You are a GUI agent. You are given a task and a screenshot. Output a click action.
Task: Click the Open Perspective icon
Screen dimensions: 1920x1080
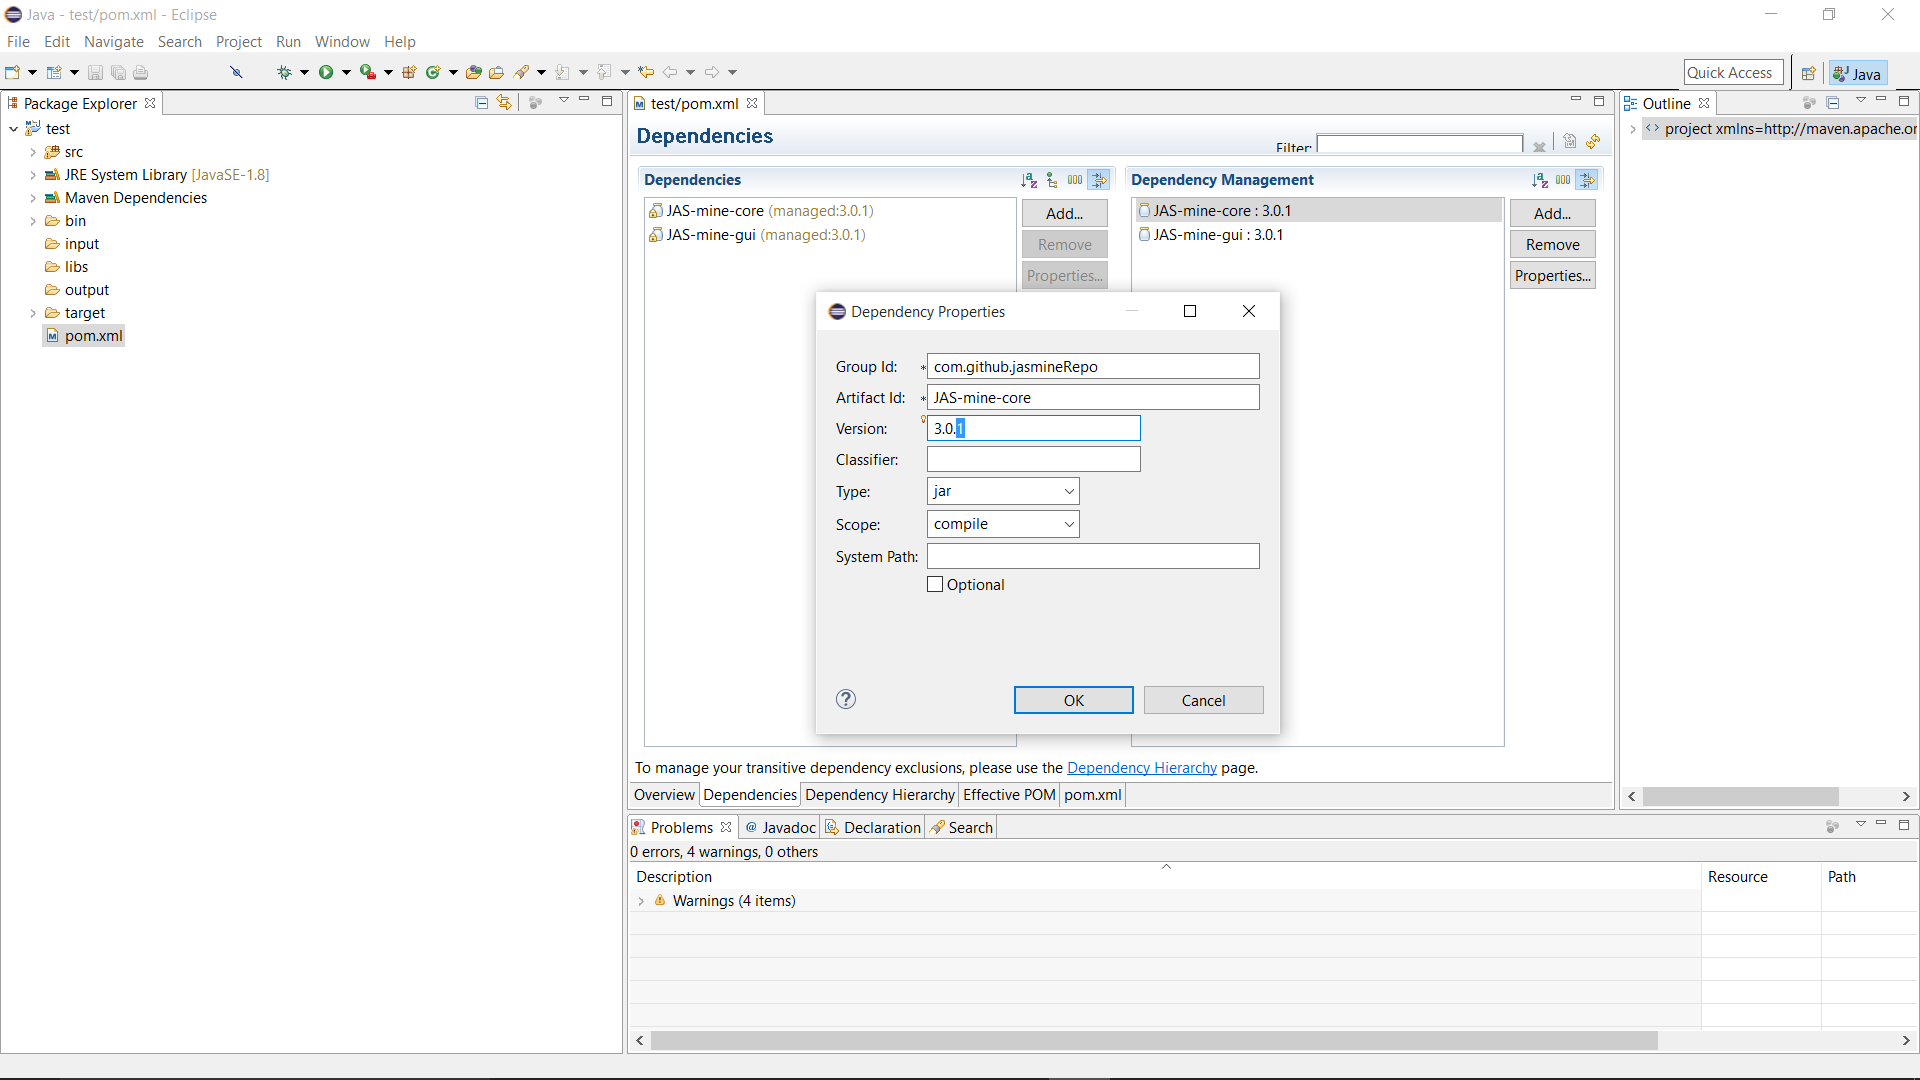tap(1808, 73)
